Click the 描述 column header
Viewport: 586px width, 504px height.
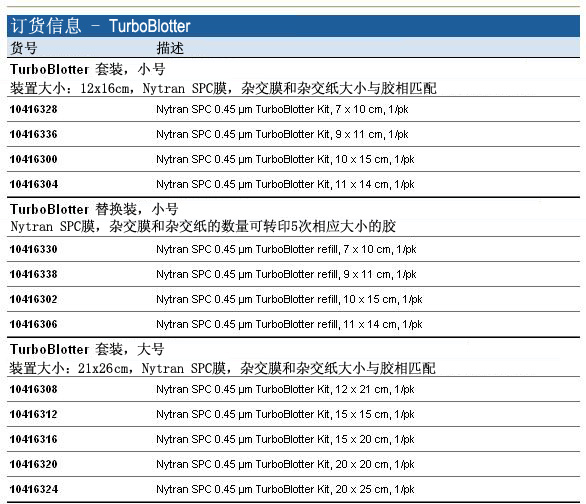pyautogui.click(x=170, y=48)
